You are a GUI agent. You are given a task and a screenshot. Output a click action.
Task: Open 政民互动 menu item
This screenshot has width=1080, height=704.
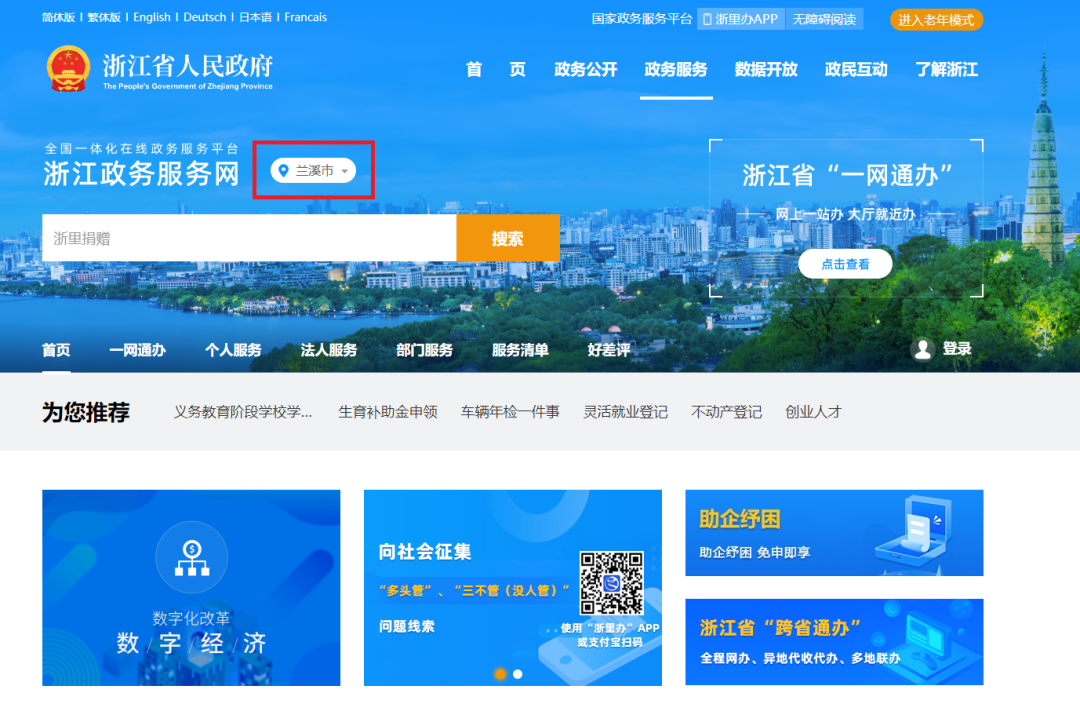click(x=856, y=69)
